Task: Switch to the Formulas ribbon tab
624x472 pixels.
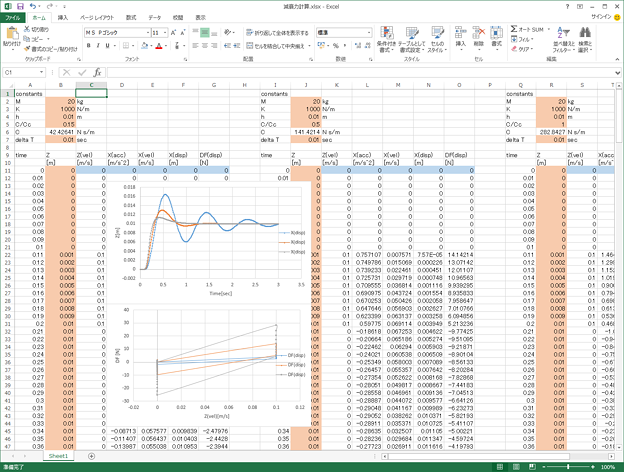Action: coord(131,18)
